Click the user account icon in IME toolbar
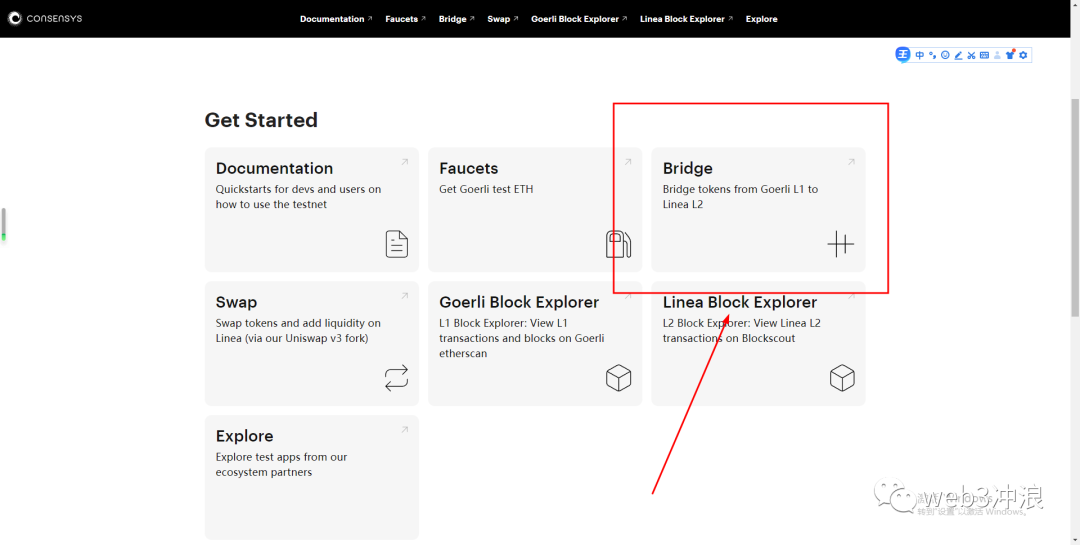 997,55
